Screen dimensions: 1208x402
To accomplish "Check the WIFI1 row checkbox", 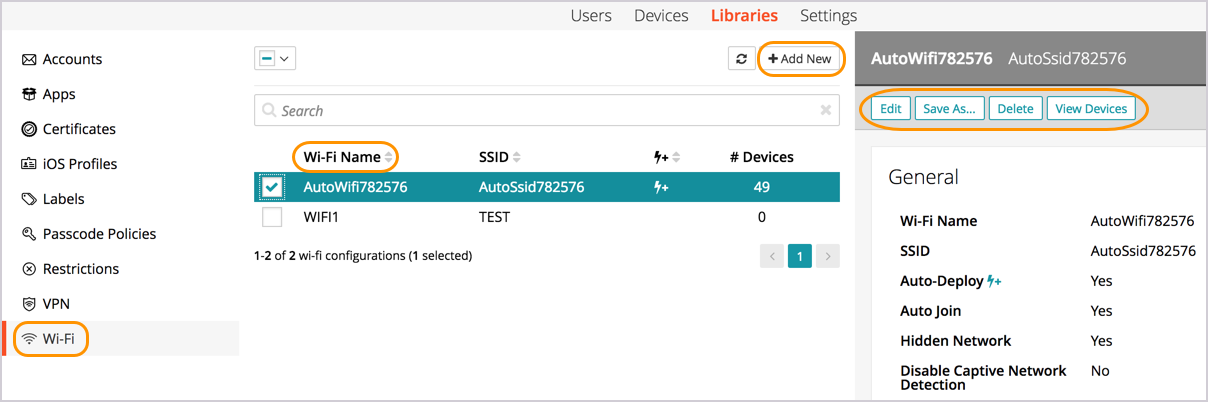I will pyautogui.click(x=272, y=217).
